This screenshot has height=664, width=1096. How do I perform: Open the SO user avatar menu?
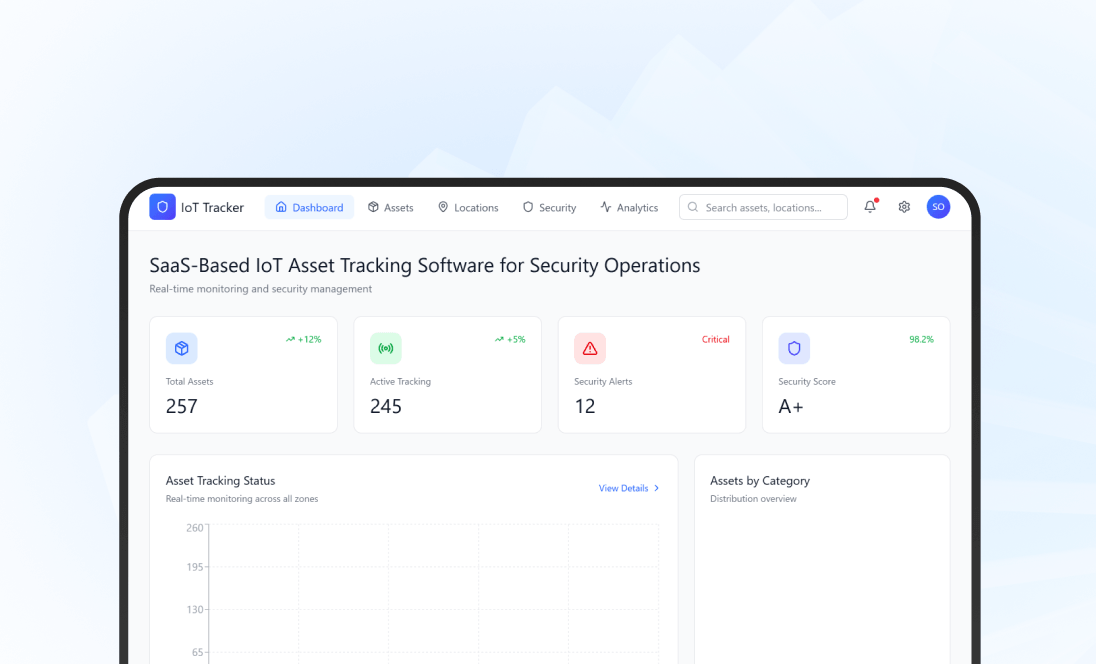click(x=938, y=207)
